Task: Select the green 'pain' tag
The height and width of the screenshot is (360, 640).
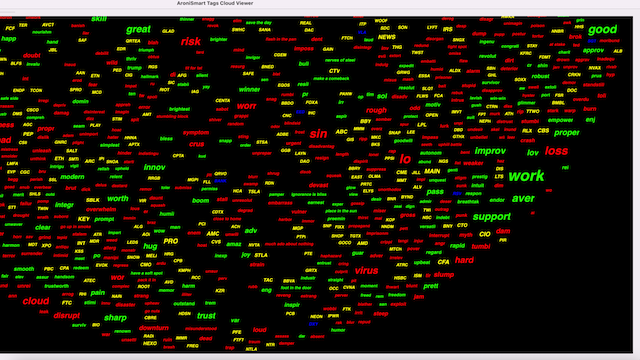Action: (x=98, y=293)
